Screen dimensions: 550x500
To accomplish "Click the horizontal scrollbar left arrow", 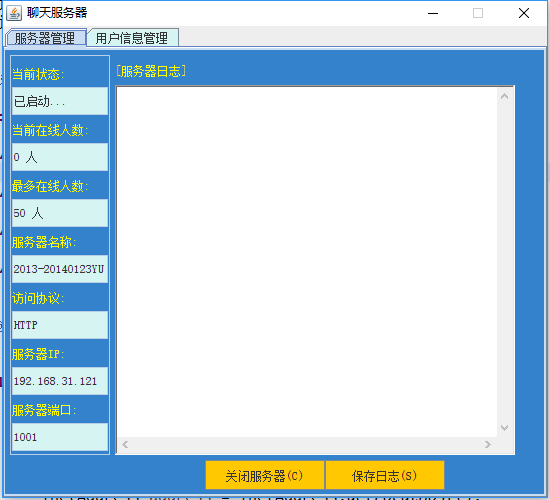I will coord(125,445).
